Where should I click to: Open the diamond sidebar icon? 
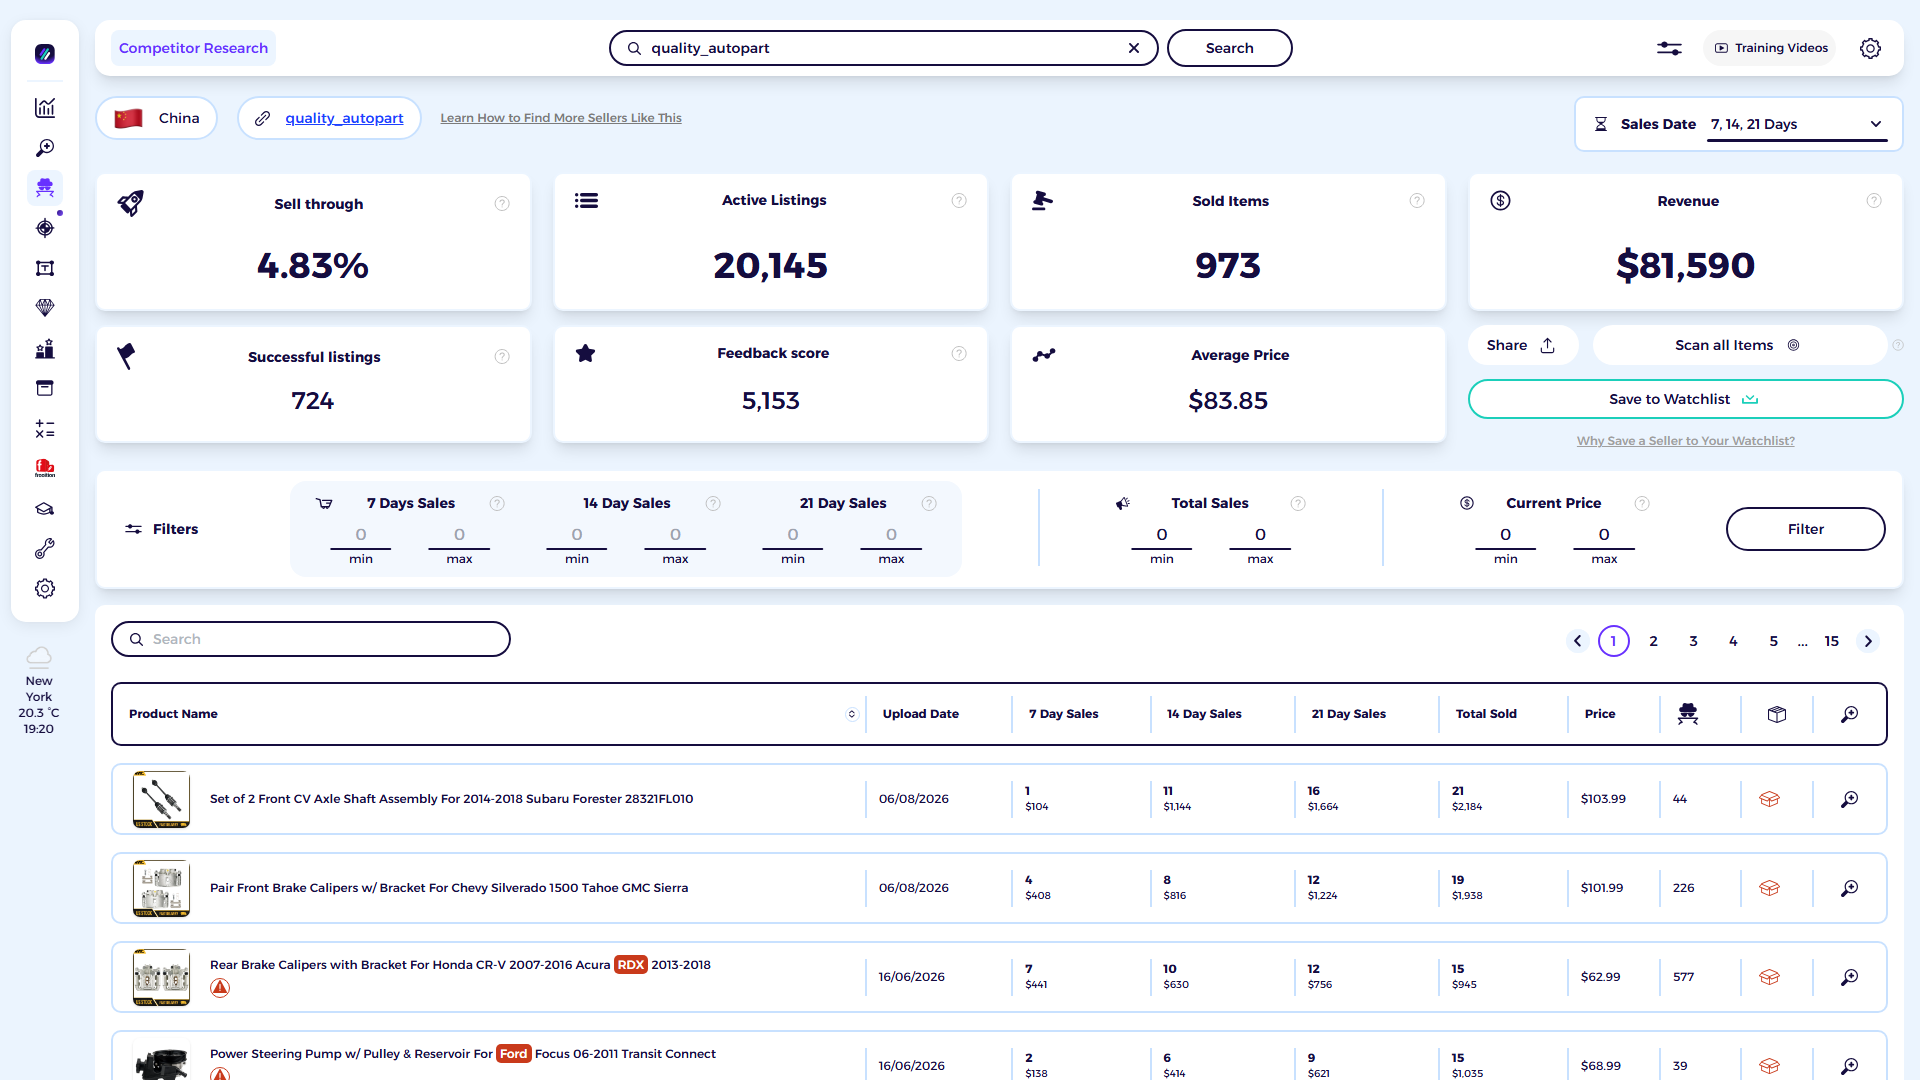[45, 308]
